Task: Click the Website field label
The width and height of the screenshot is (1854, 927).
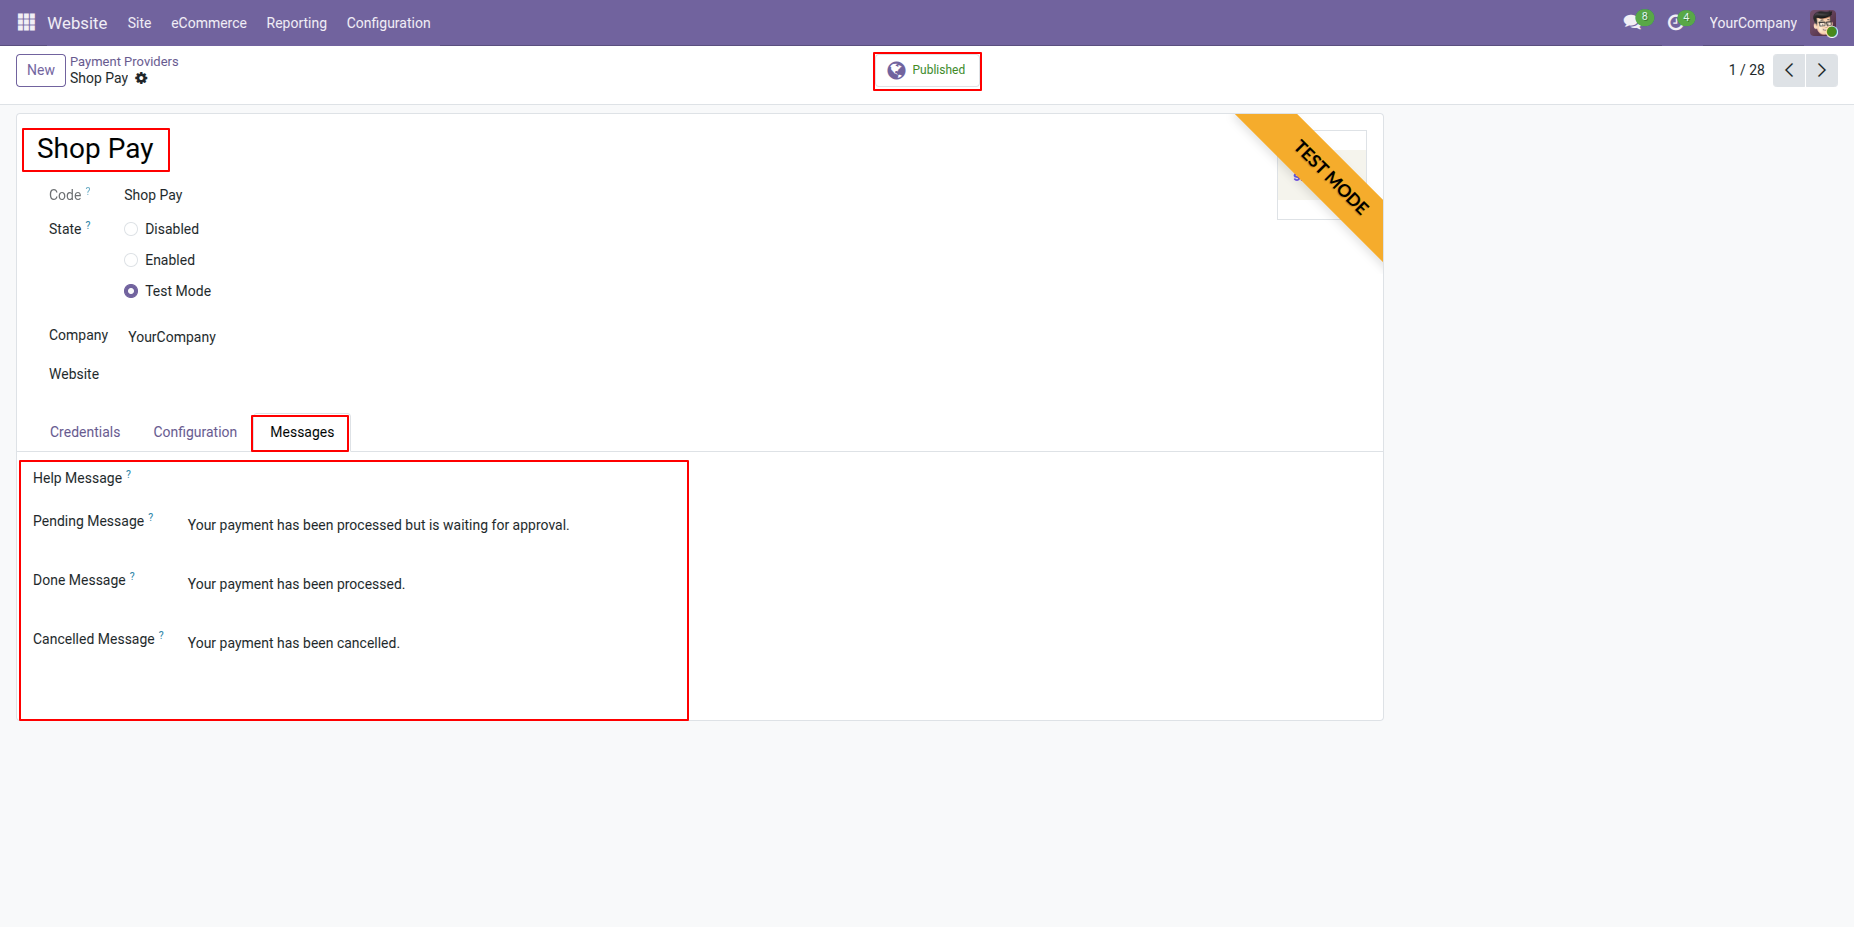Action: click(x=74, y=374)
